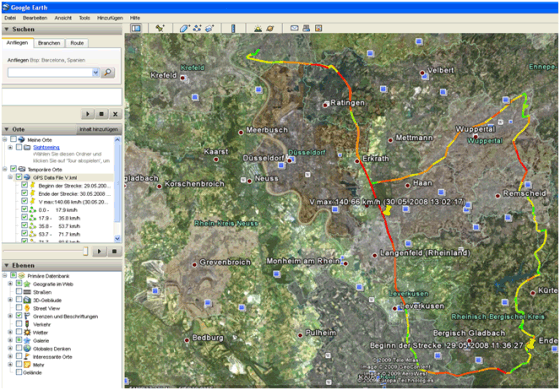Click the Add Polygon toolbar icon
This screenshot has width=560, height=390.
[184, 28]
